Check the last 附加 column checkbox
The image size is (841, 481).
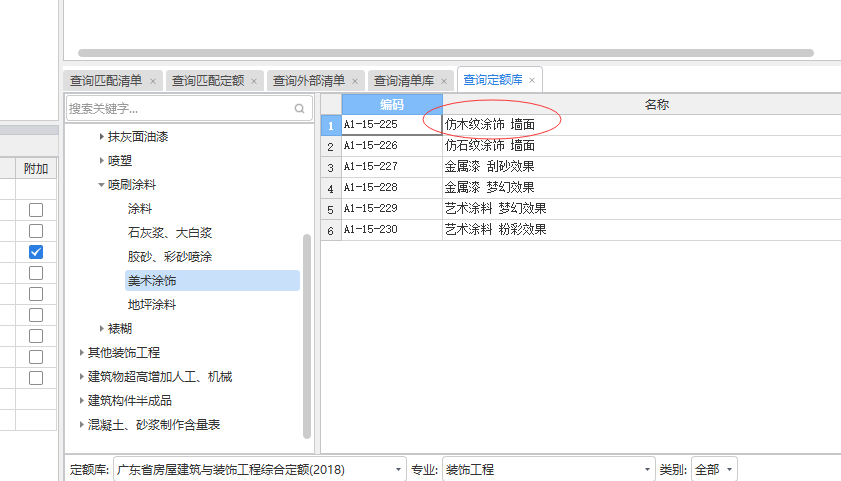(36, 378)
